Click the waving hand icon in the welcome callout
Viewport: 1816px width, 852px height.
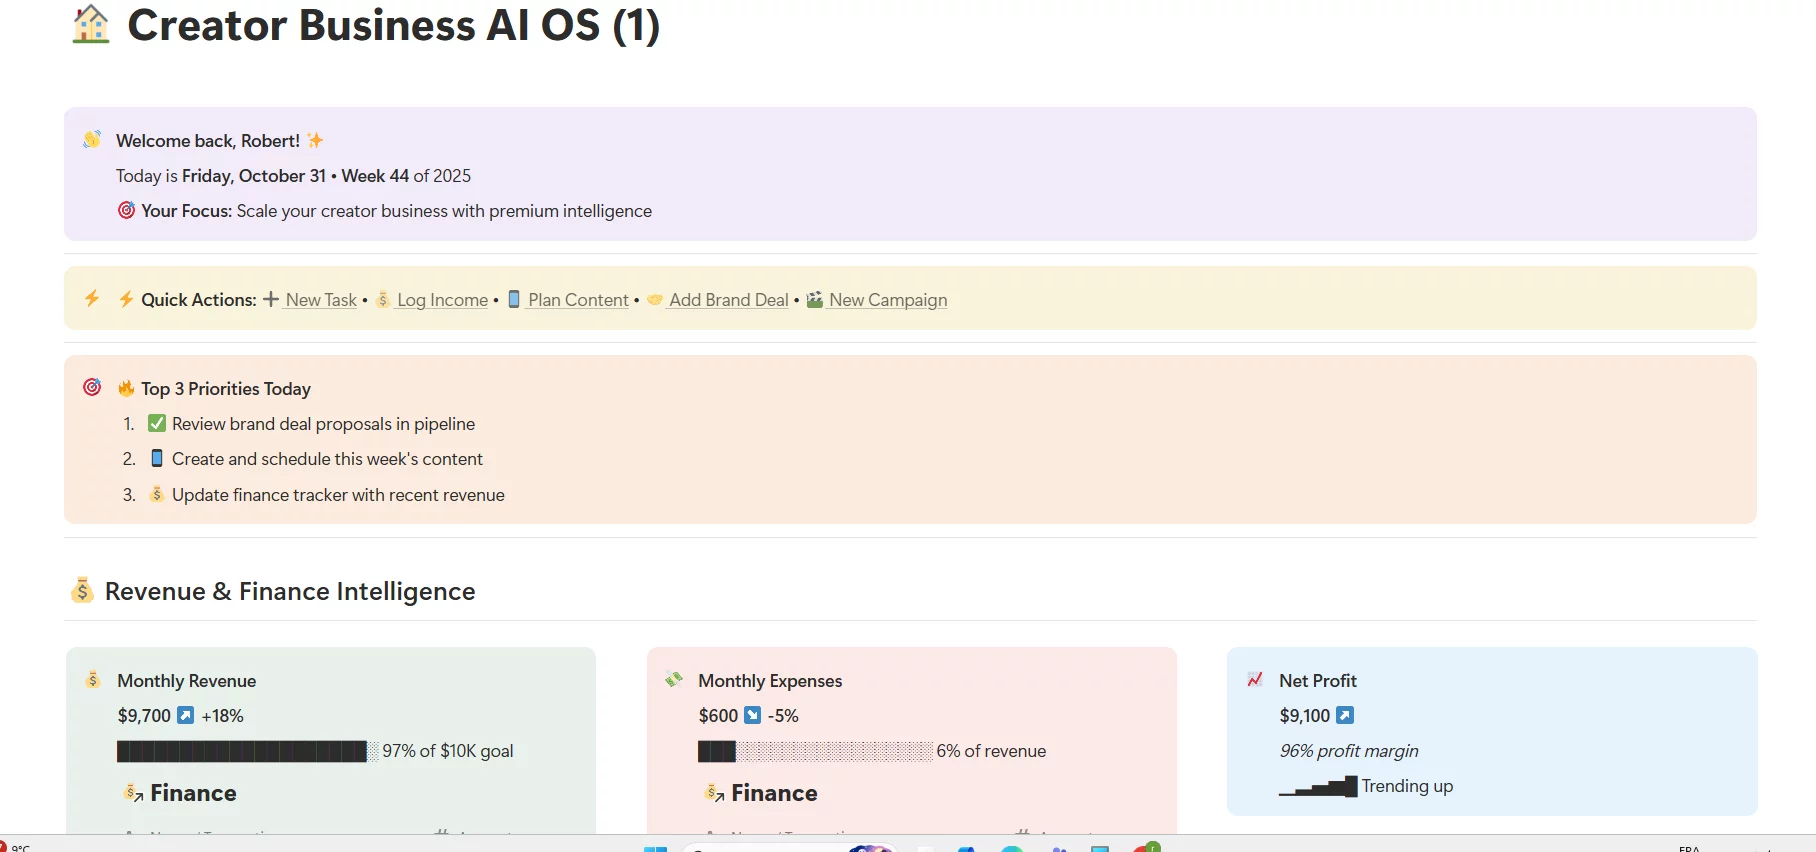[x=92, y=140]
